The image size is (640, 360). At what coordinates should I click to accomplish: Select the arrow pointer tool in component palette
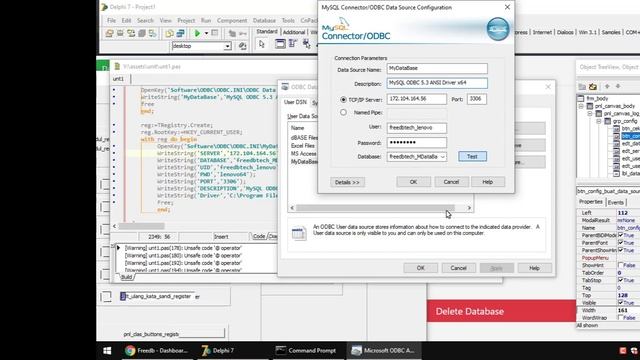coord(262,44)
